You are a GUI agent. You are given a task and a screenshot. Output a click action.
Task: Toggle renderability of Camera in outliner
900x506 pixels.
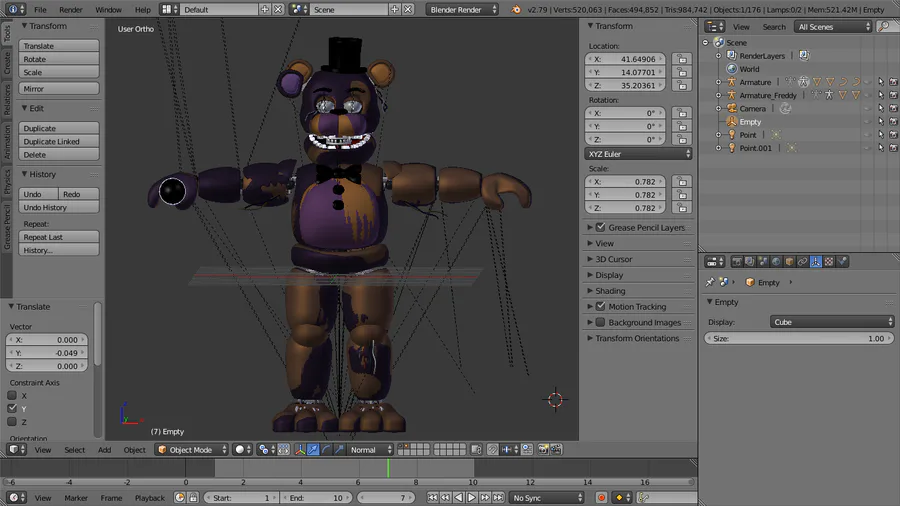tap(893, 108)
